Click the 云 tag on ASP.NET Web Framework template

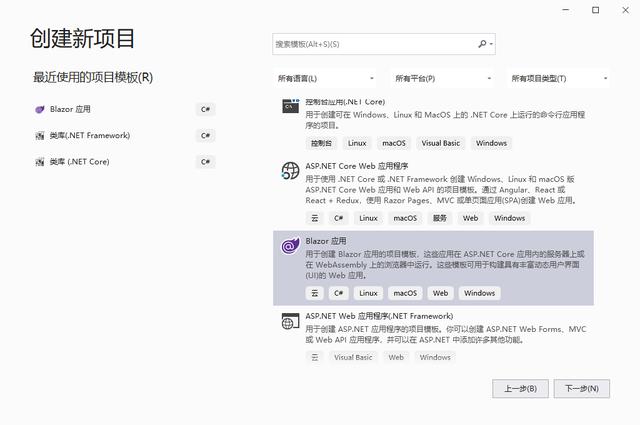click(x=315, y=358)
